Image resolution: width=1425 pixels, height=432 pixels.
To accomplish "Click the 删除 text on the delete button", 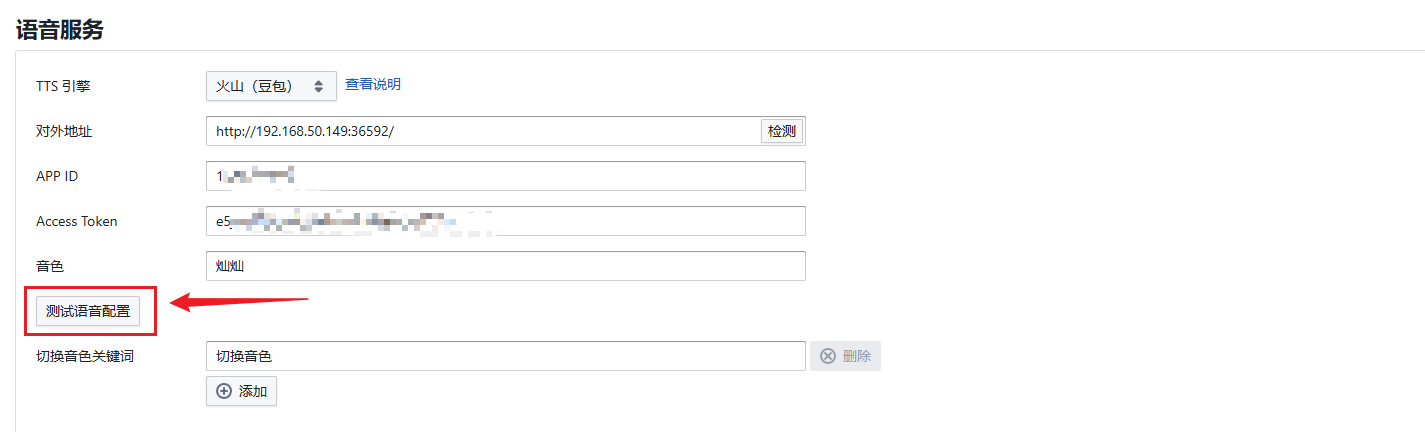I will pos(857,356).
